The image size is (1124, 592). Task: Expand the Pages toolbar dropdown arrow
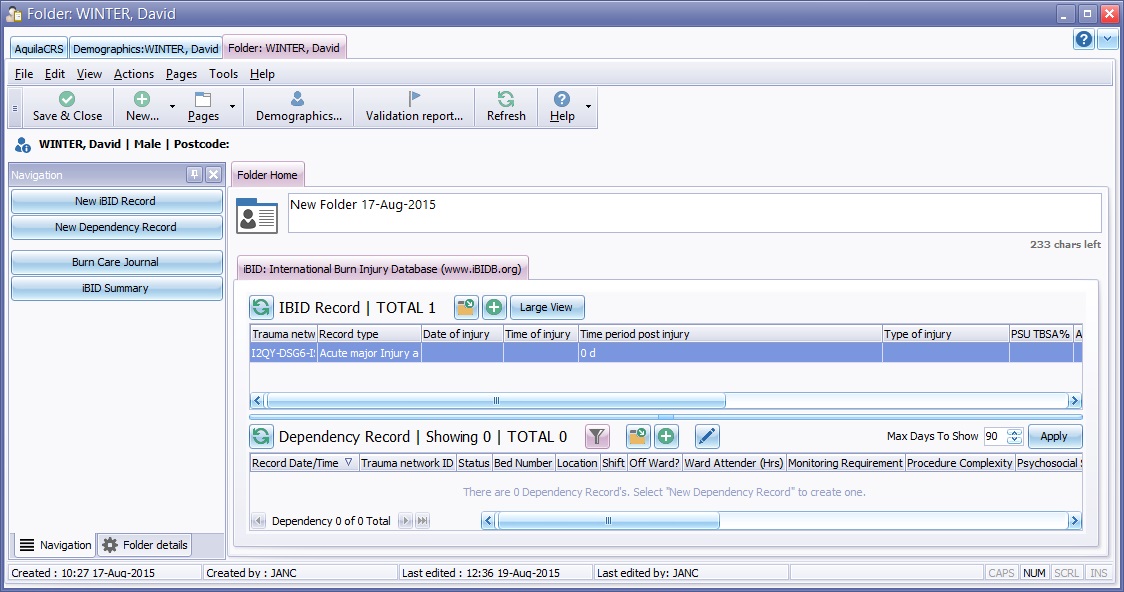[x=233, y=107]
